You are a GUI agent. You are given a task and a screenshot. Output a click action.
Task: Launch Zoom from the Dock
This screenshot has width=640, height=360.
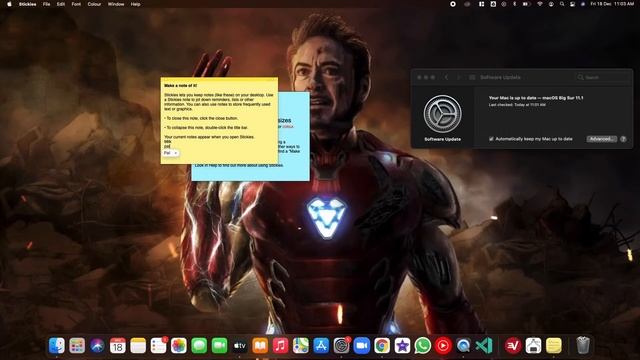[x=362, y=346]
